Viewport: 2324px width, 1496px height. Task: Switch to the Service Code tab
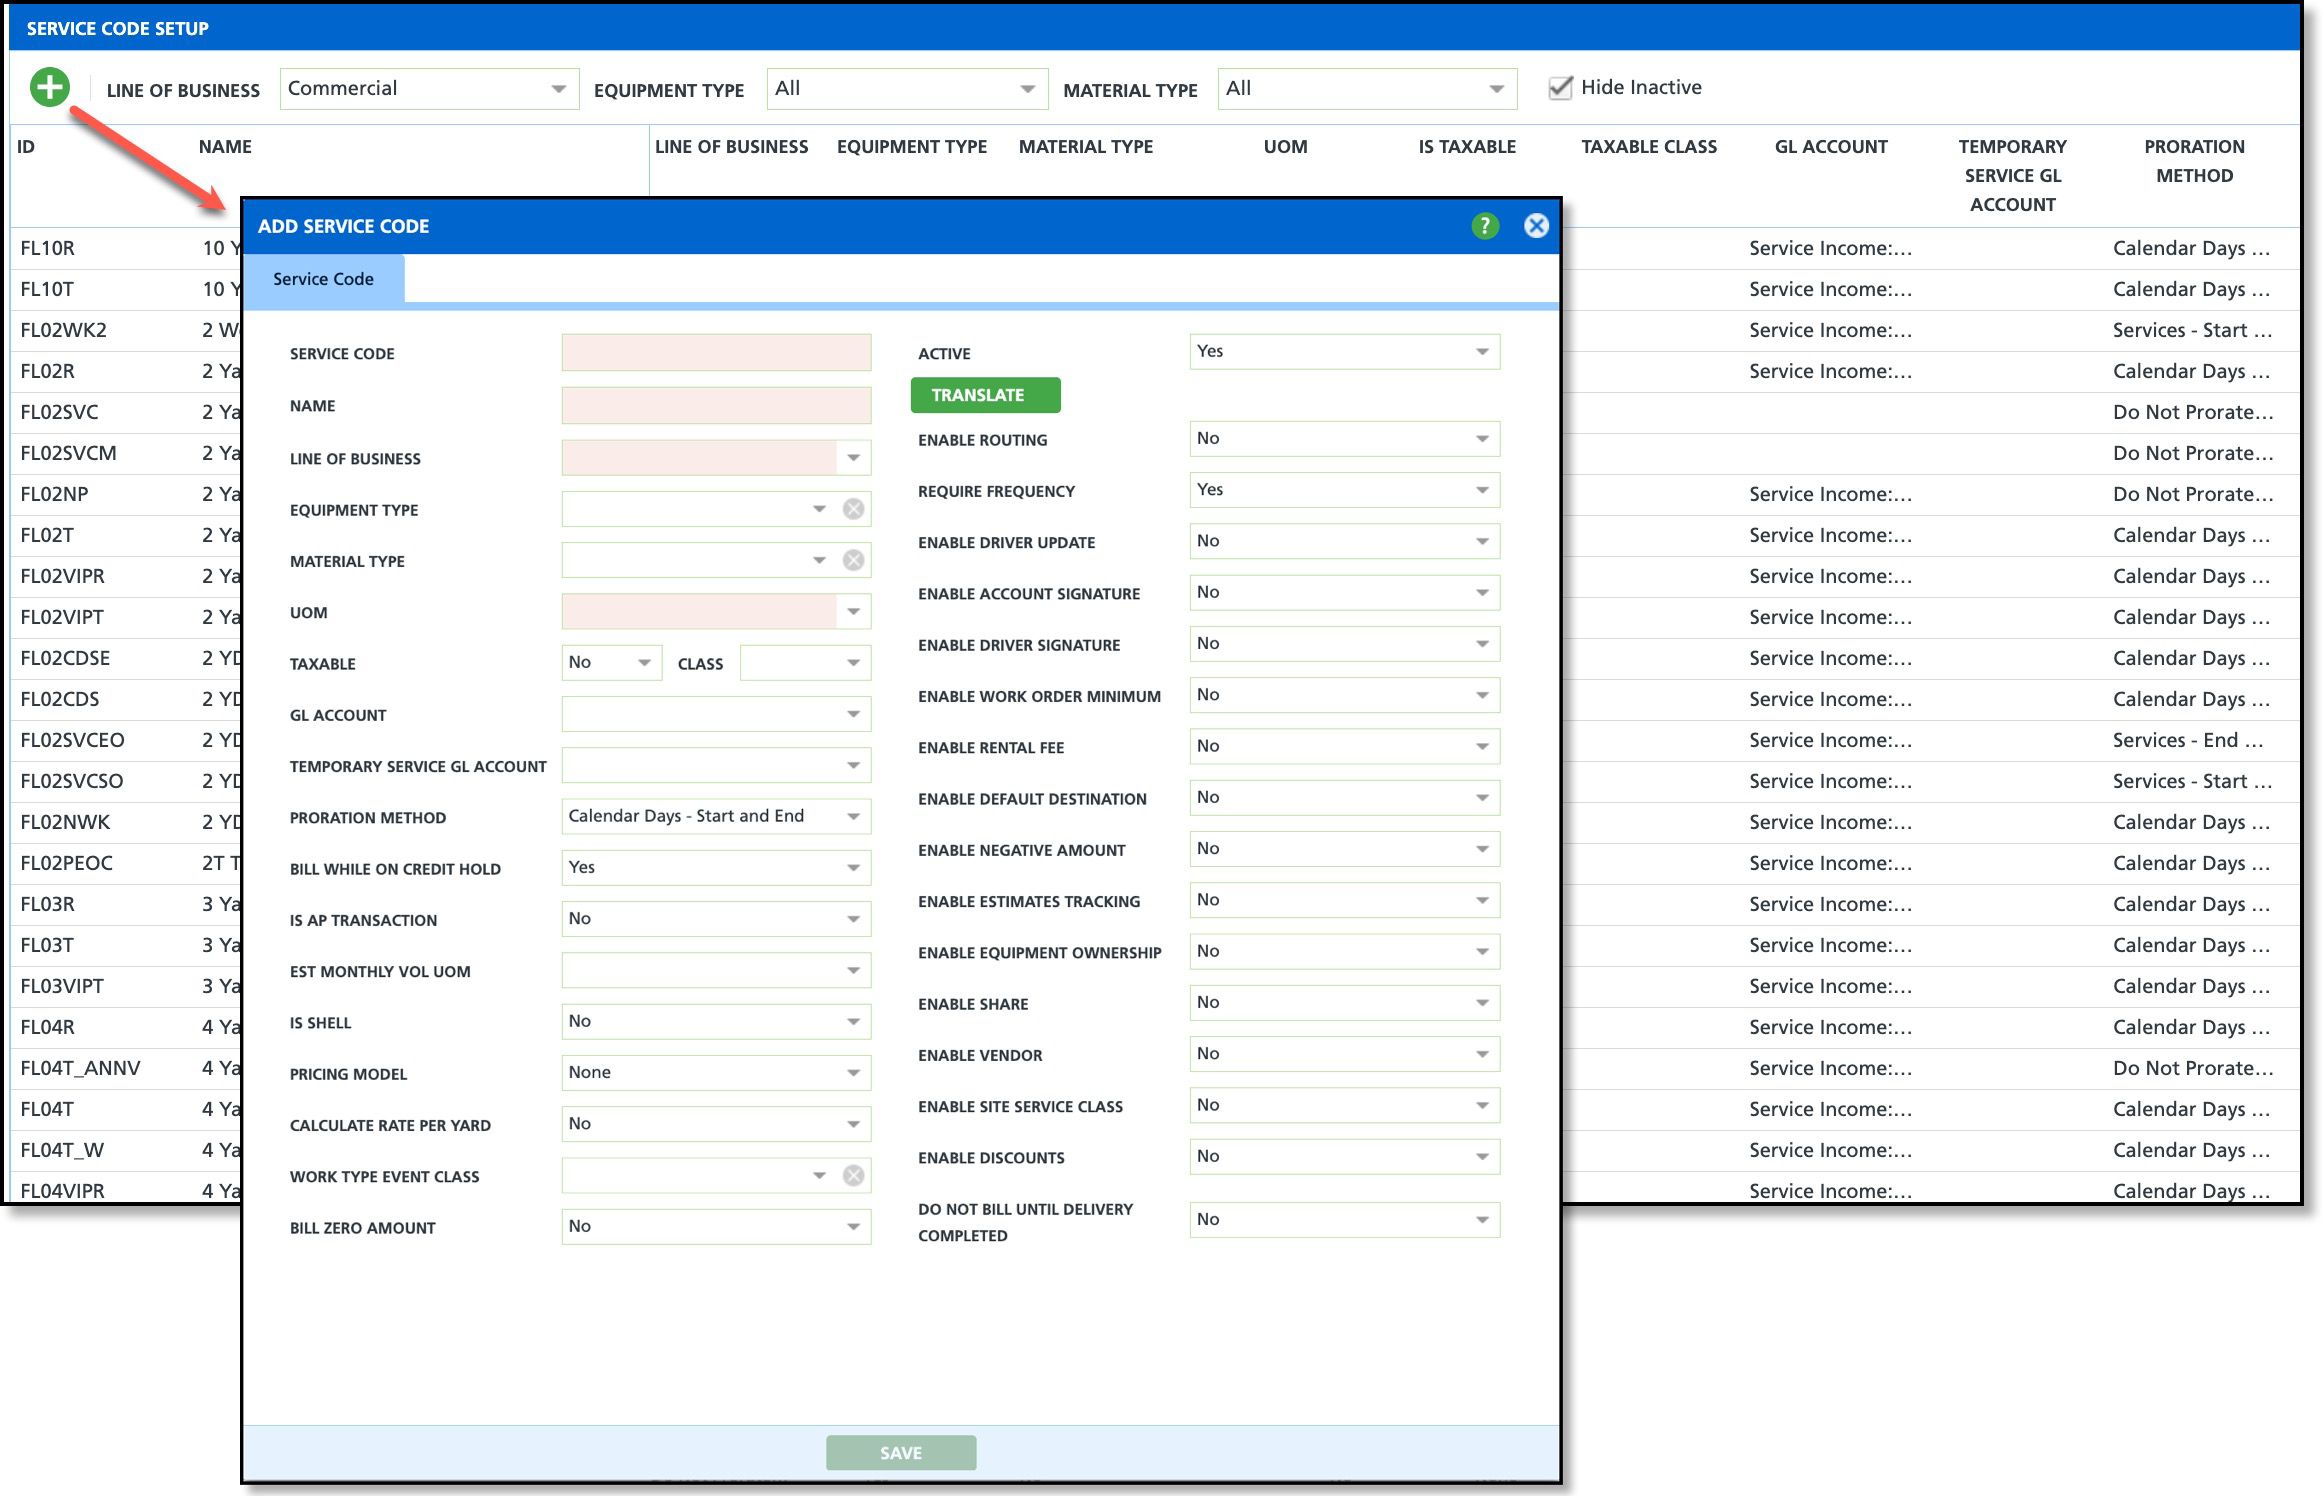click(x=323, y=279)
